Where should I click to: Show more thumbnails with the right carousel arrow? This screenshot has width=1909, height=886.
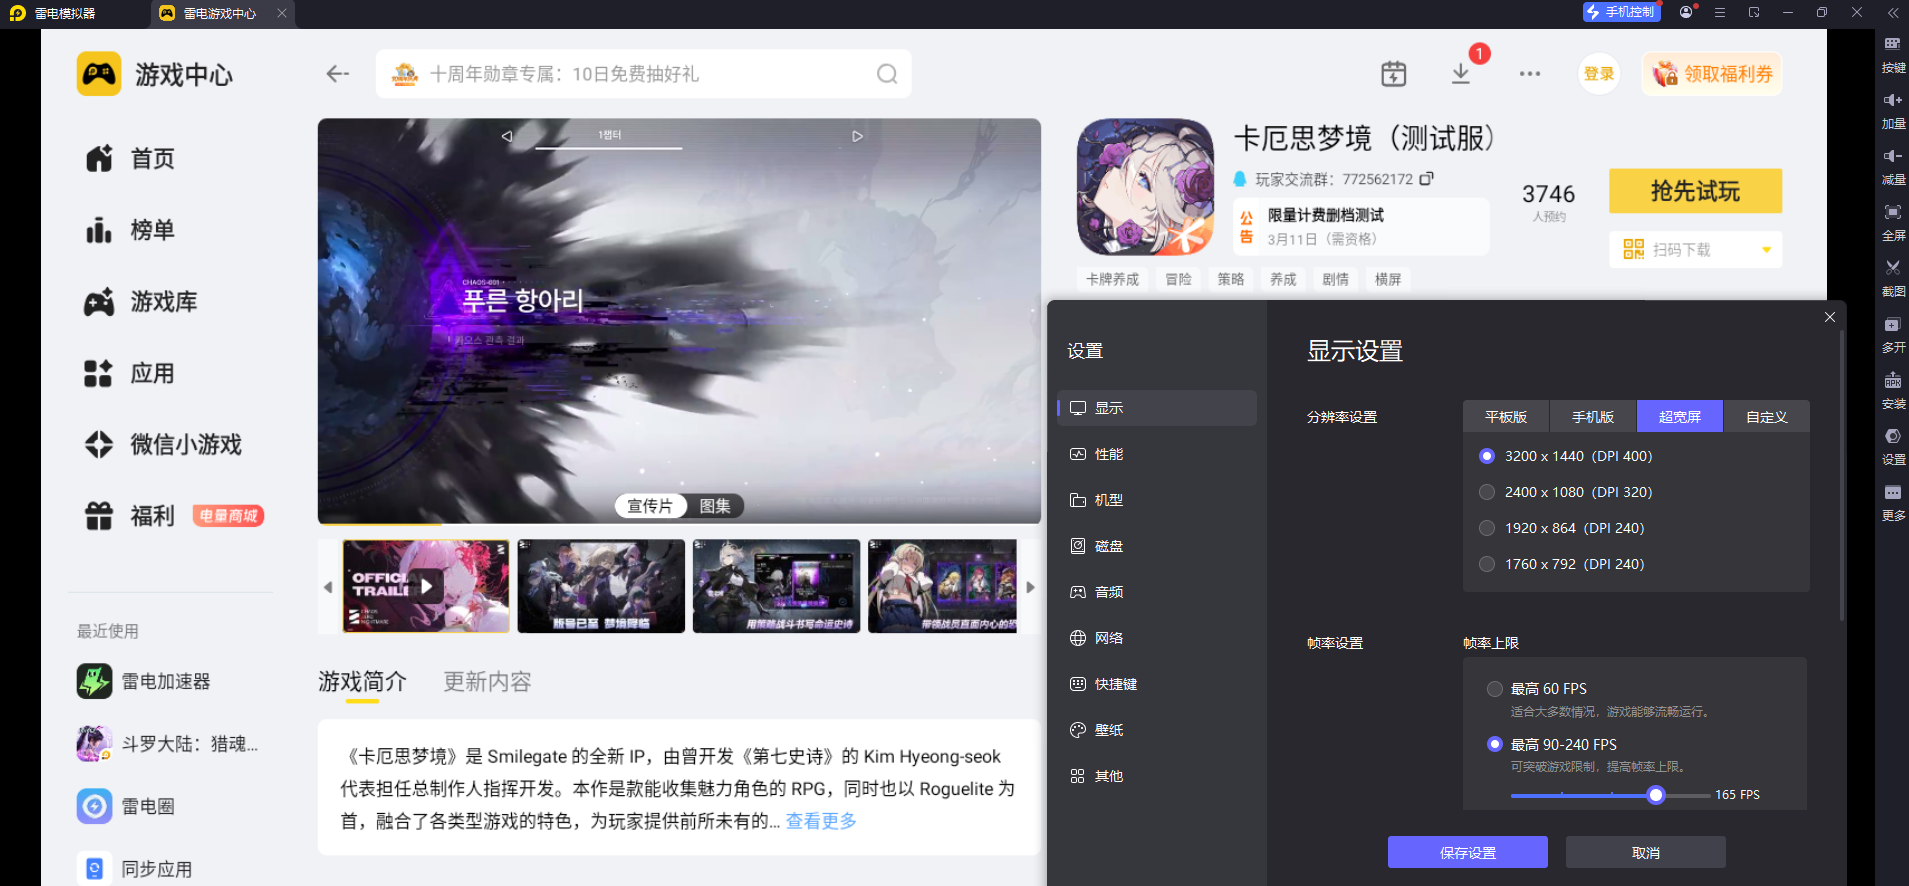click(1031, 587)
